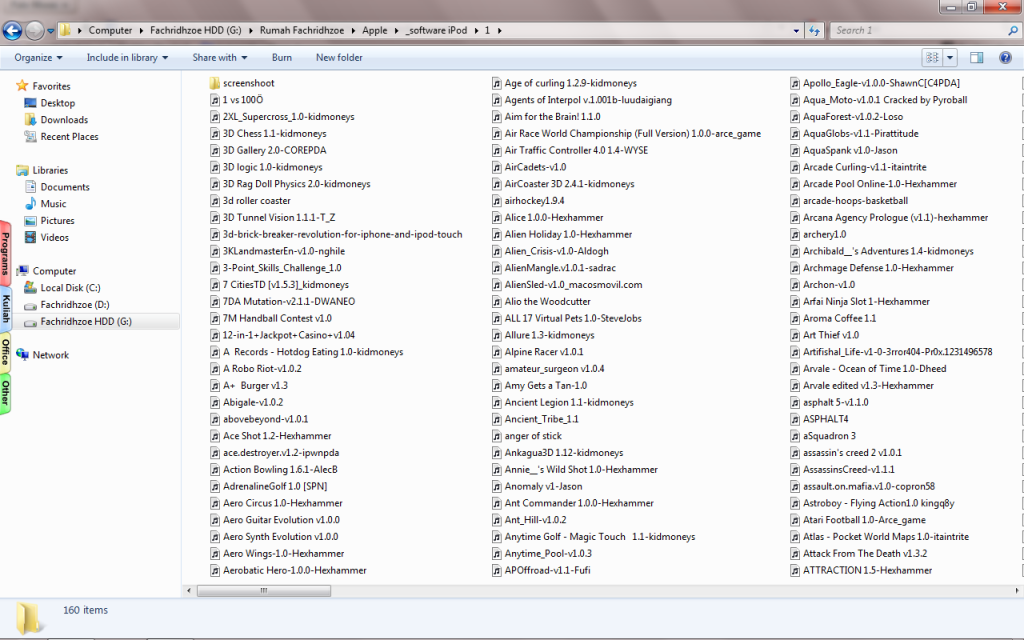Click New folder in the toolbar
The image size is (1024, 640).
tap(339, 57)
